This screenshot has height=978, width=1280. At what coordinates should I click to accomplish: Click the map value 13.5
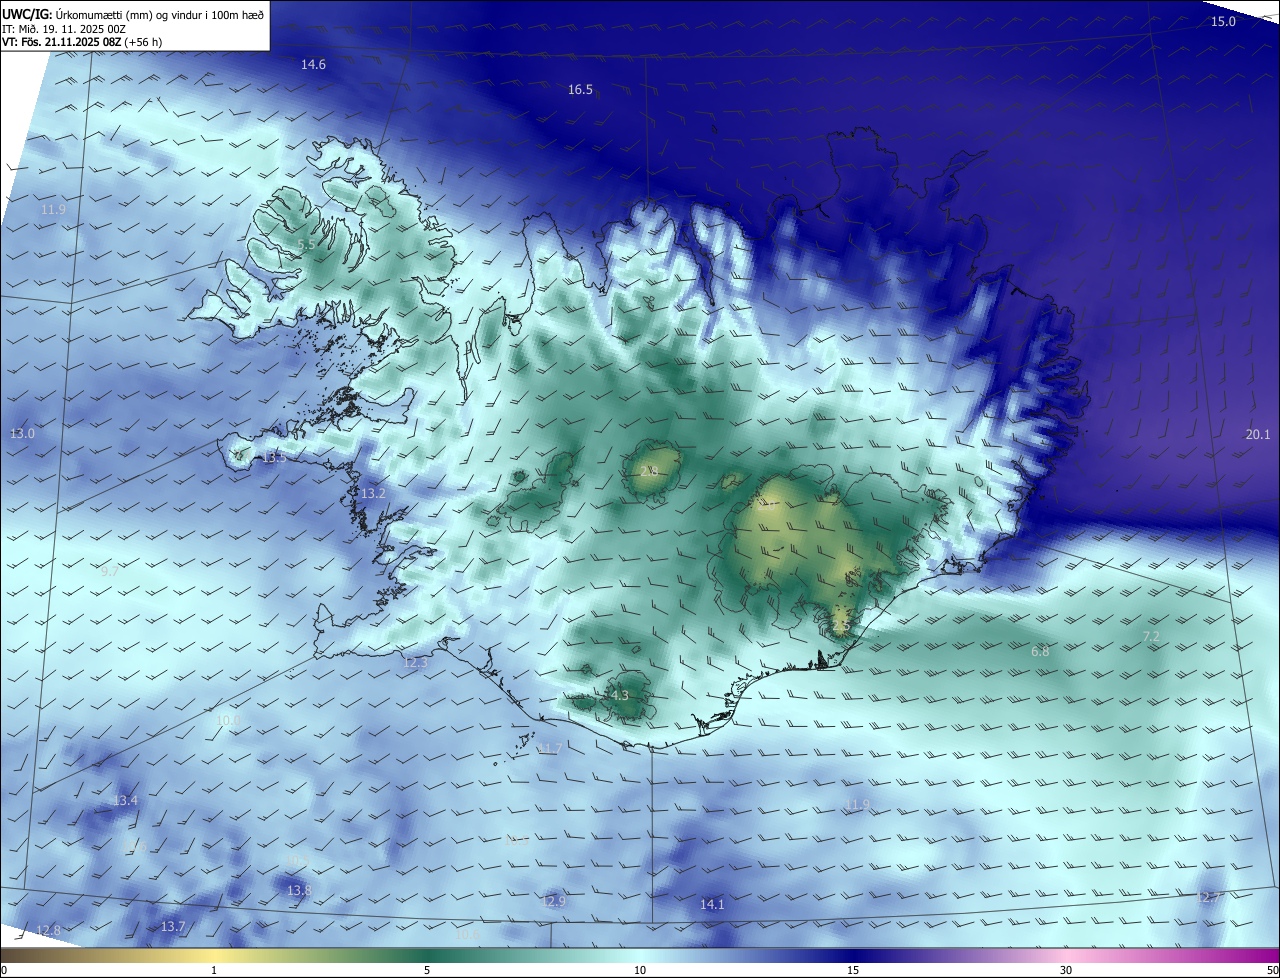point(273,457)
